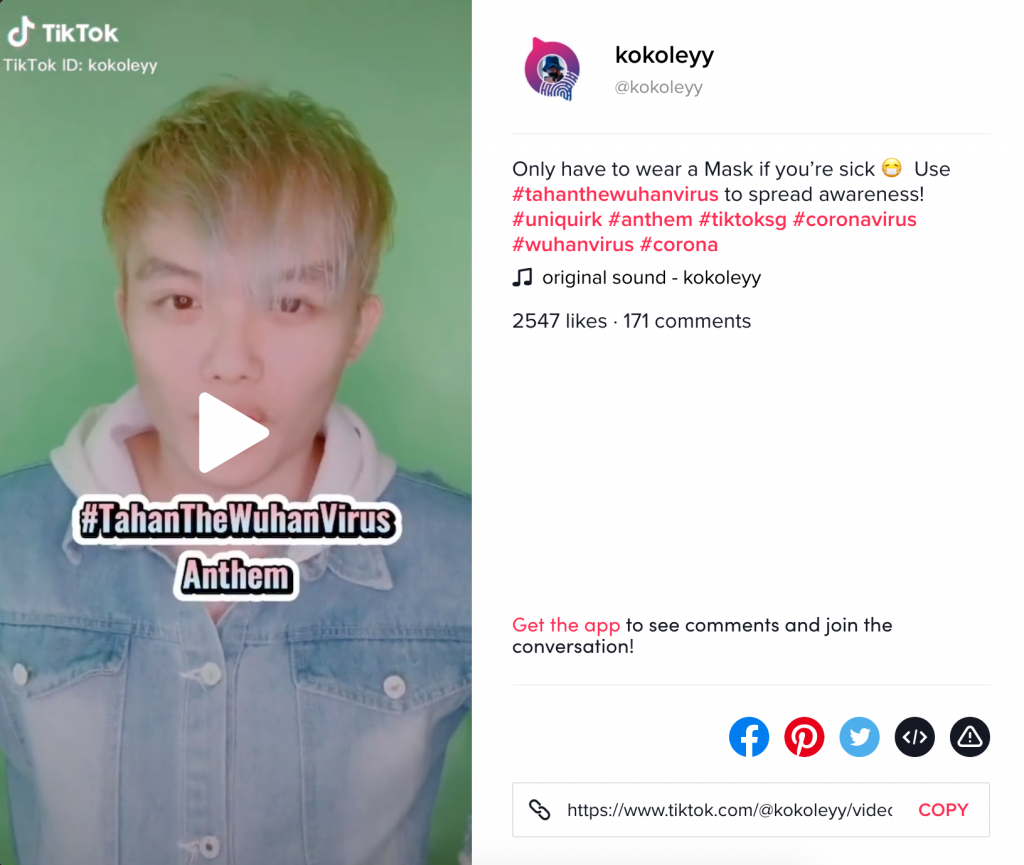Open the #anthem hashtag
The width and height of the screenshot is (1024, 865).
click(x=650, y=219)
